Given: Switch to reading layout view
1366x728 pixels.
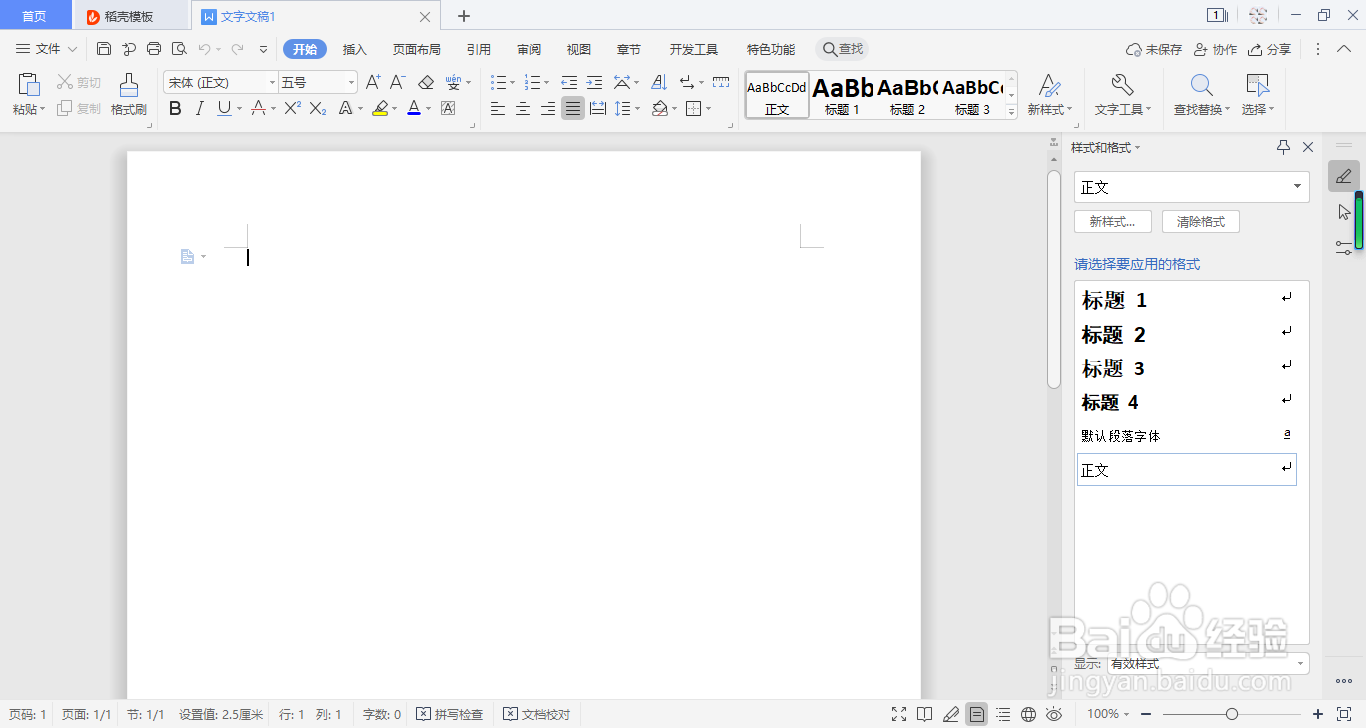Looking at the screenshot, I should pos(925,714).
